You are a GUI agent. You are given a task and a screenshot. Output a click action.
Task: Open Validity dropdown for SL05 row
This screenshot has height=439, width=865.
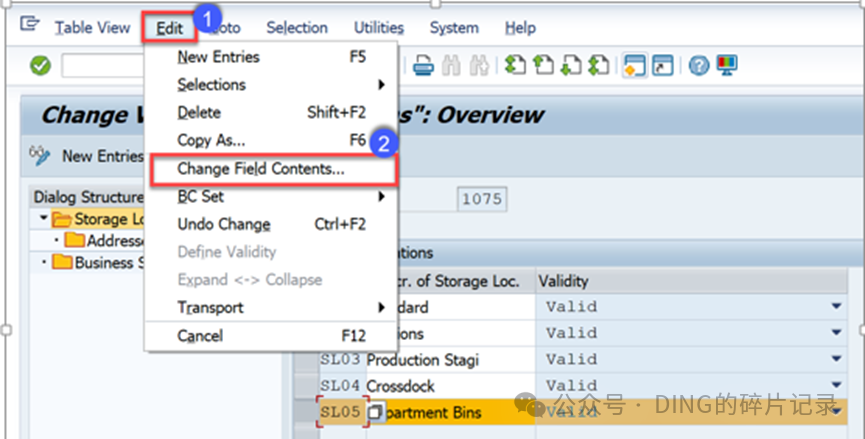tap(836, 411)
